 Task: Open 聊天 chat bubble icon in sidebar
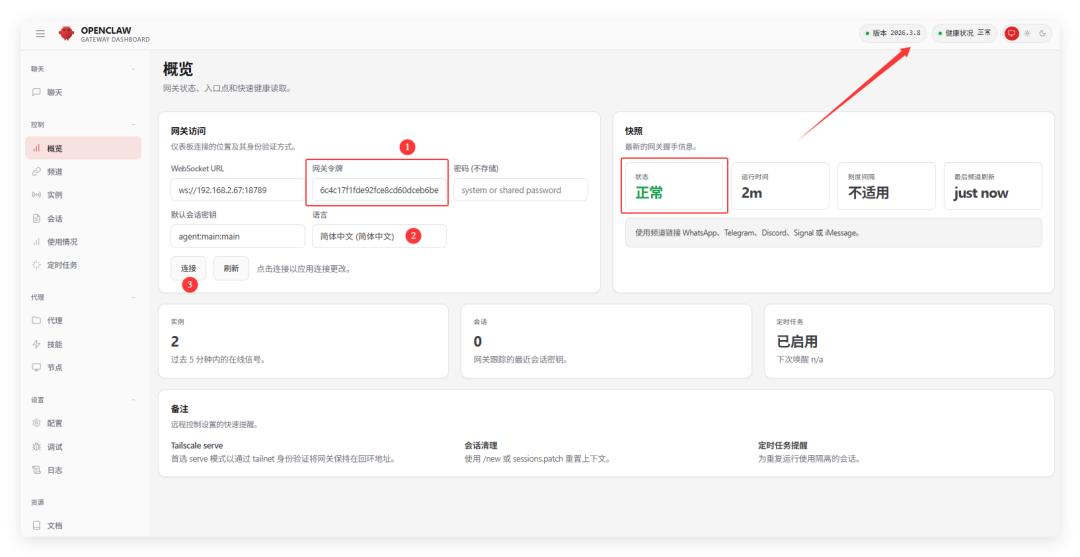tap(37, 92)
